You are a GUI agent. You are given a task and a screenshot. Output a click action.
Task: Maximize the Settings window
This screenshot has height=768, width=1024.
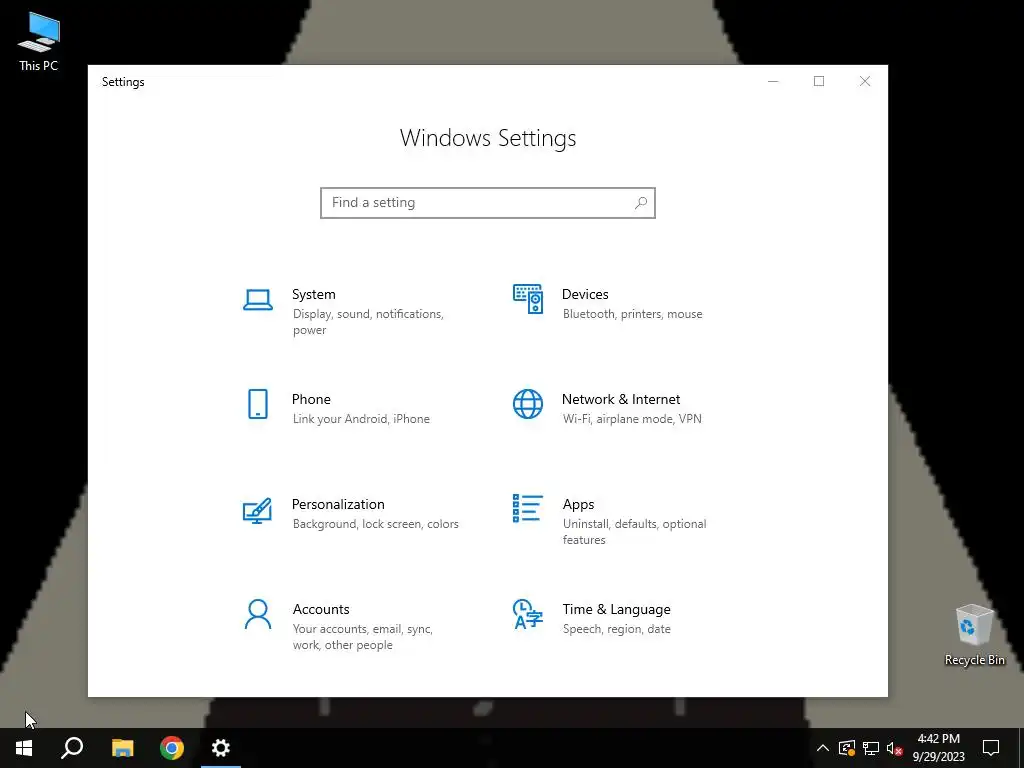point(819,81)
